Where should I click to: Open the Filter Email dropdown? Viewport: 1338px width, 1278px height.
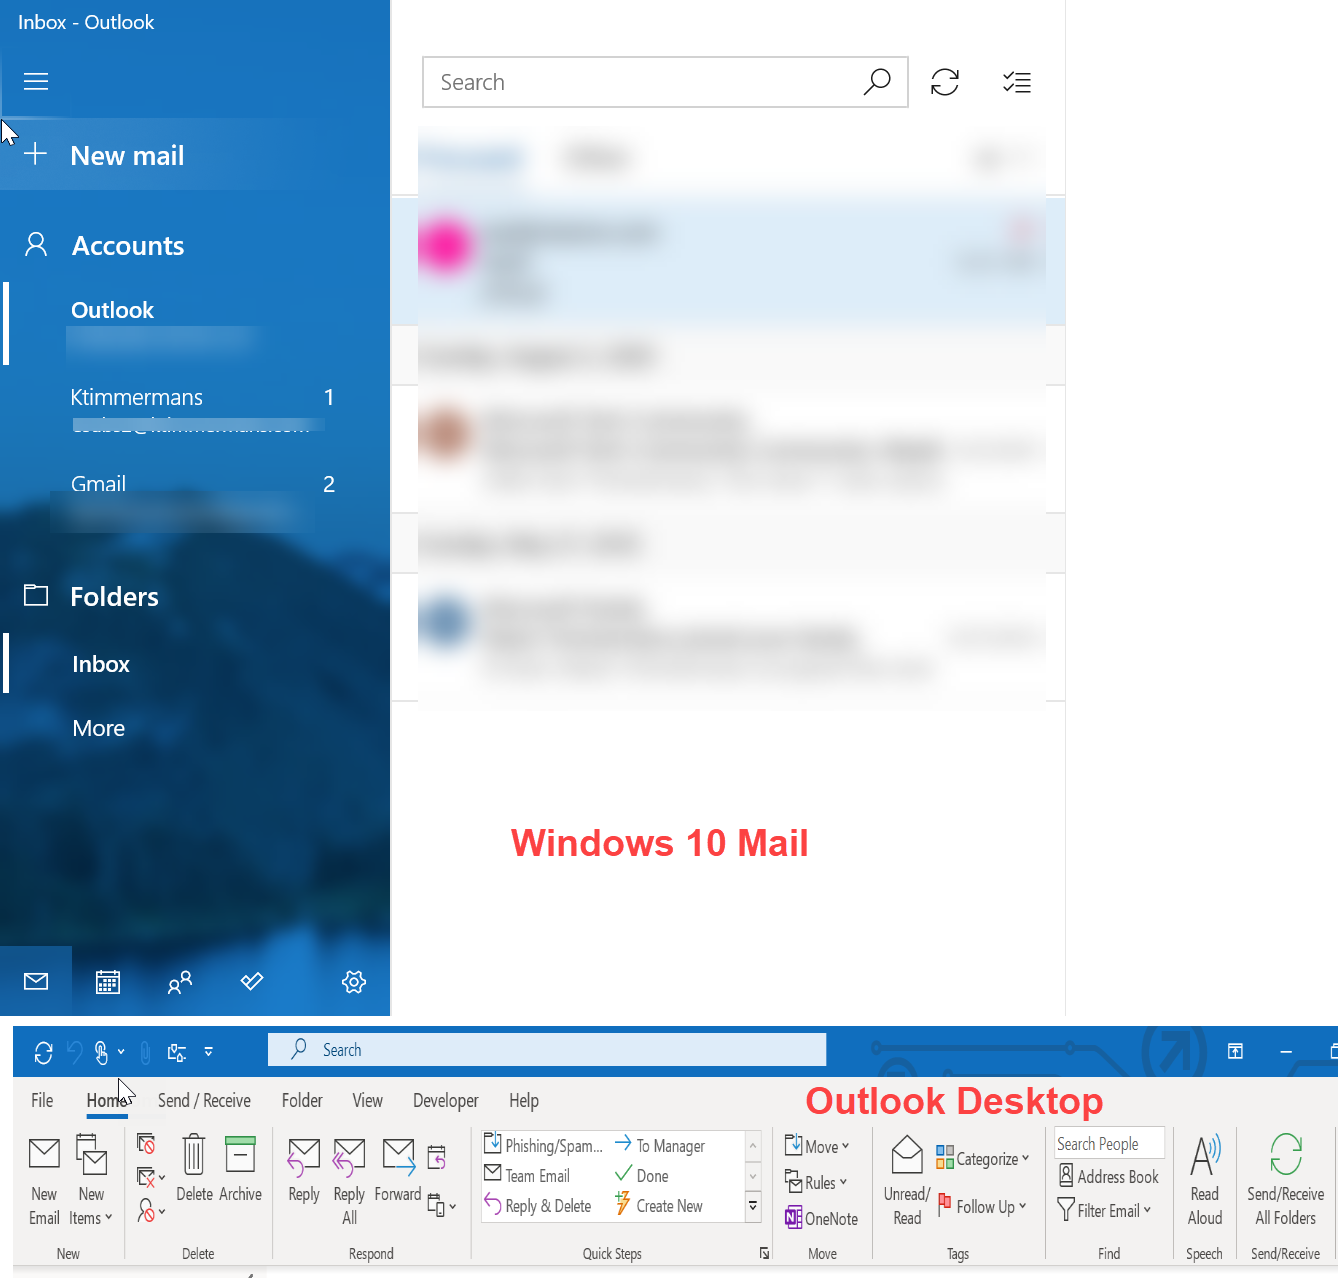pyautogui.click(x=1105, y=1210)
